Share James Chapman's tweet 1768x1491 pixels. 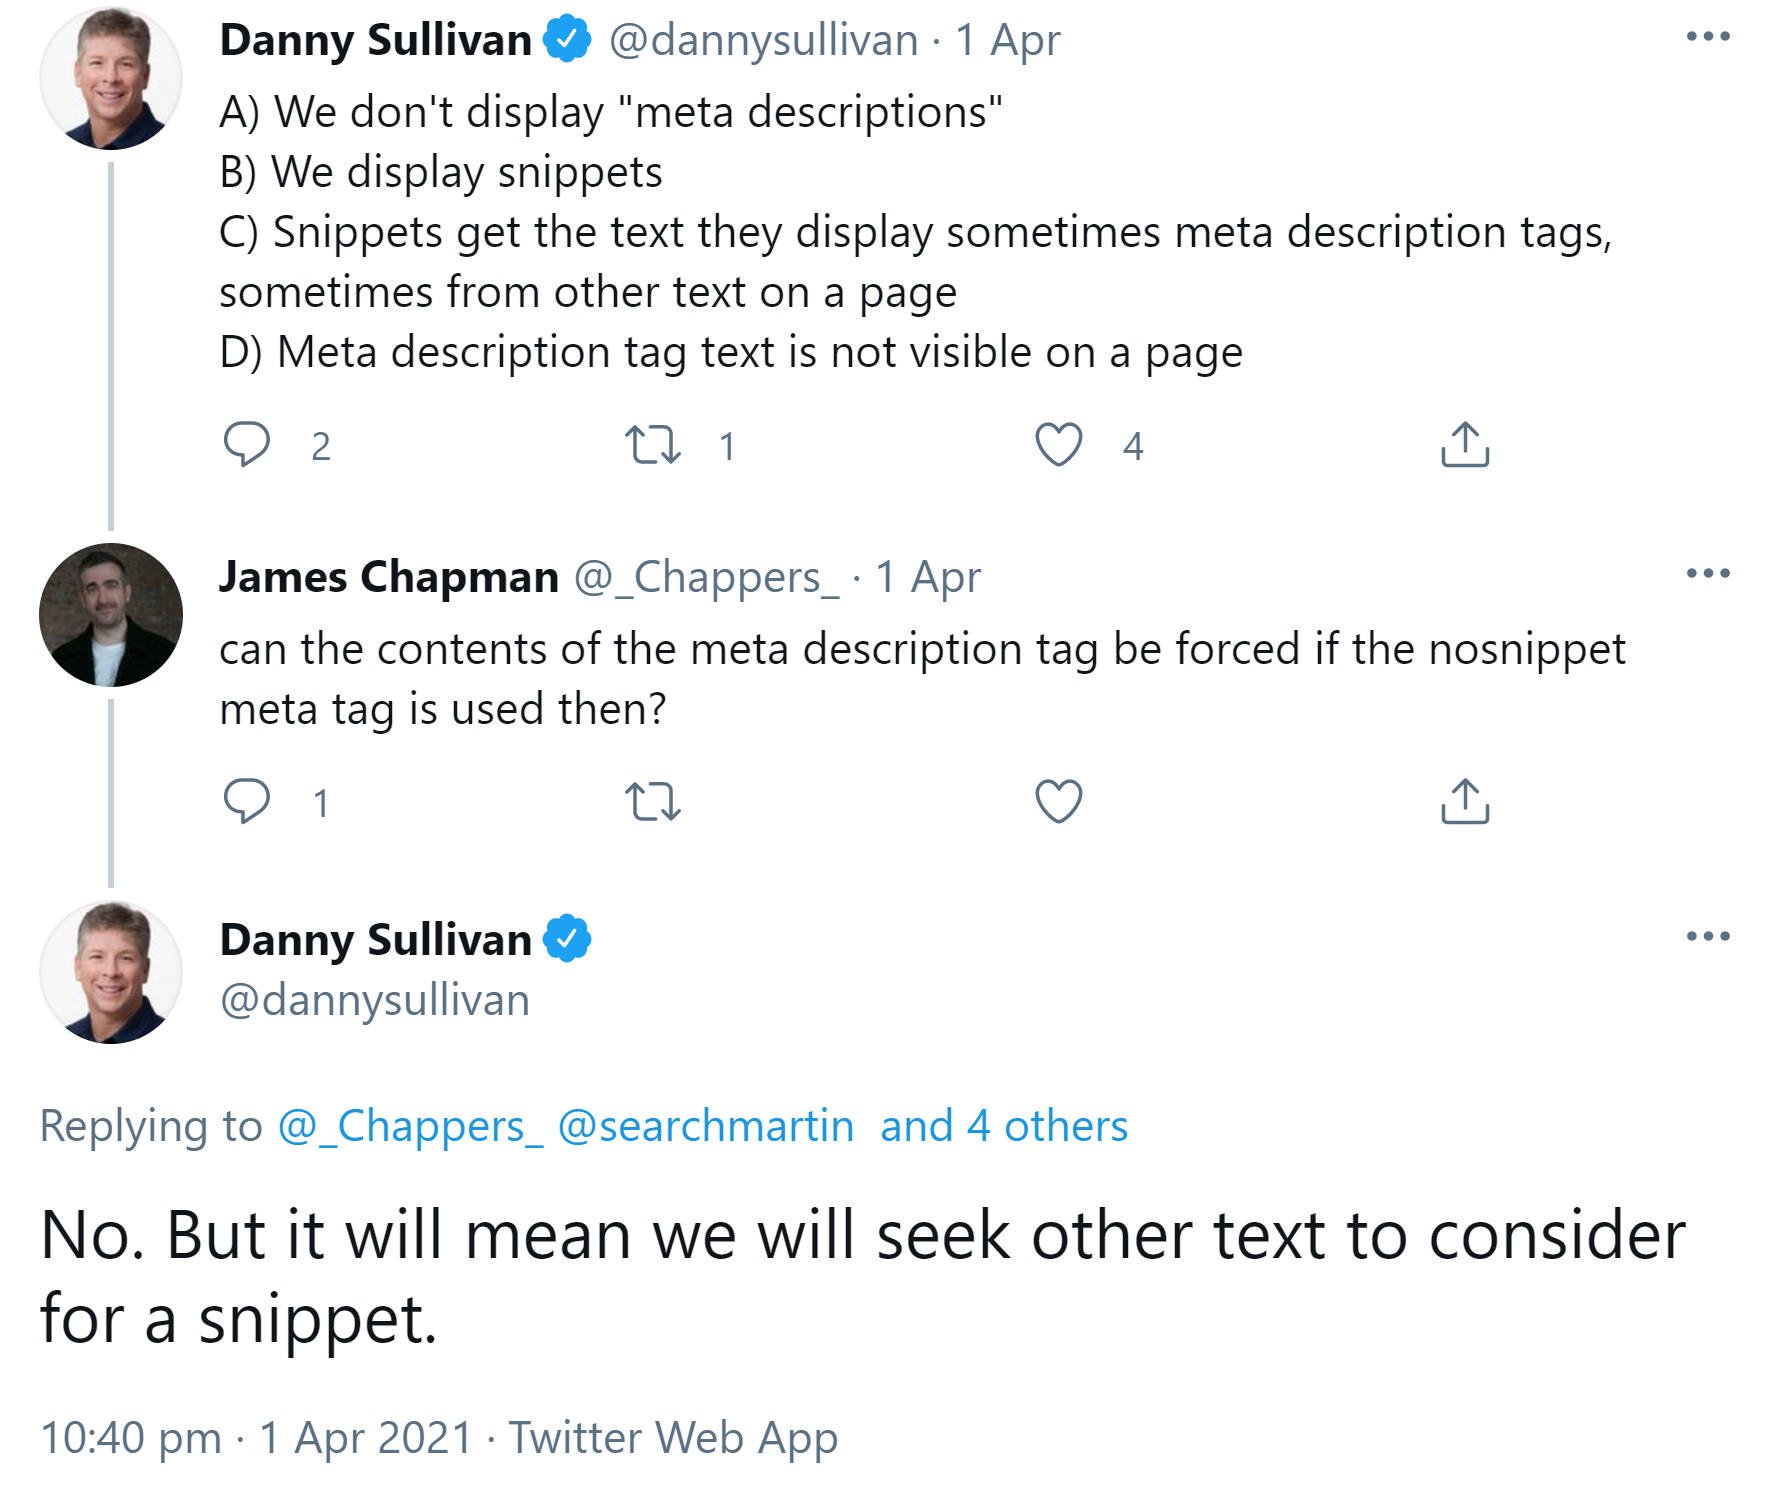click(1464, 800)
